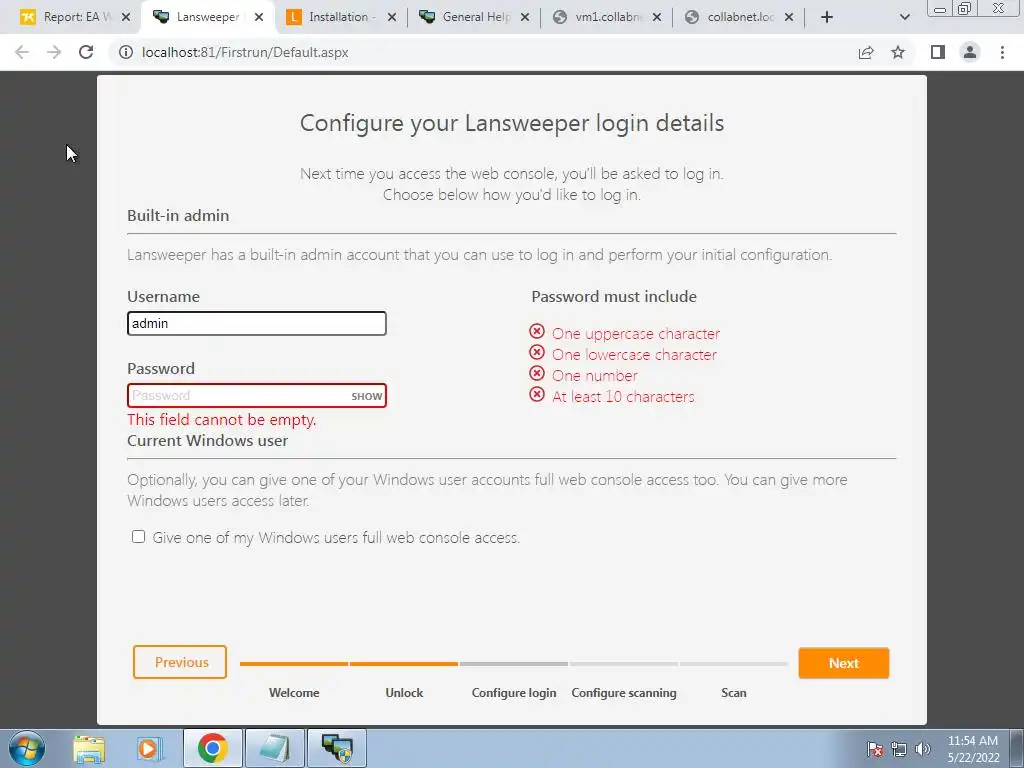Click the Current Windows user heading
Image resolution: width=1024 pixels, height=768 pixels.
pyautogui.click(x=208, y=441)
